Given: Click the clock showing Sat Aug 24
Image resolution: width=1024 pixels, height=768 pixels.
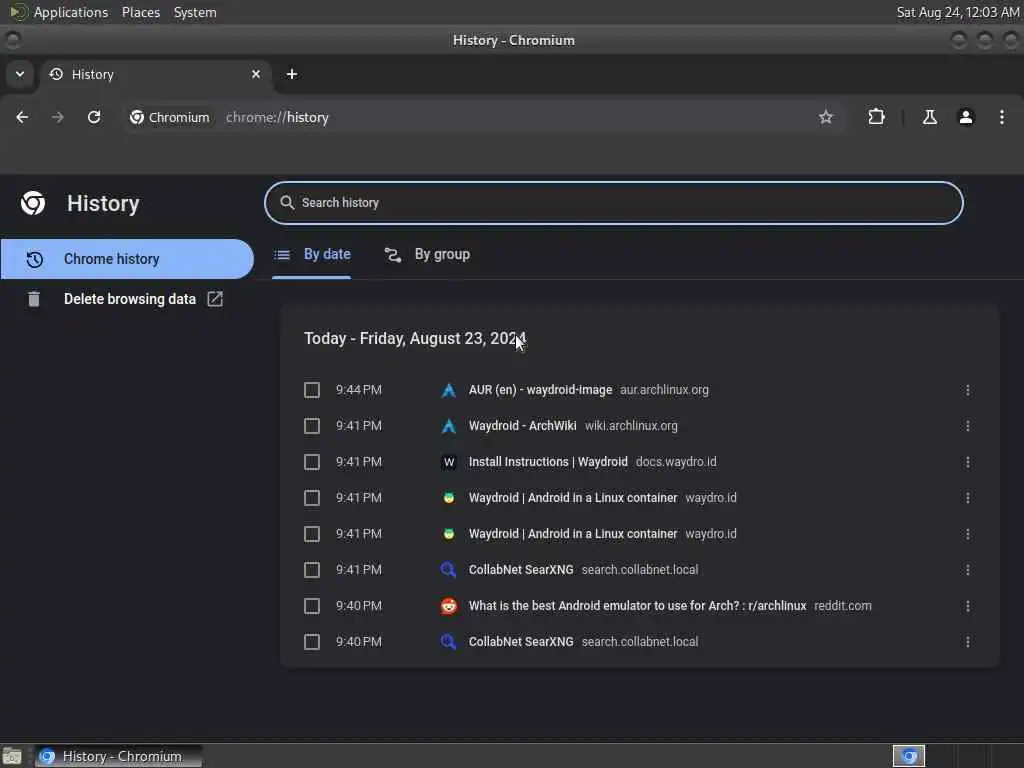Looking at the screenshot, I should point(957,12).
